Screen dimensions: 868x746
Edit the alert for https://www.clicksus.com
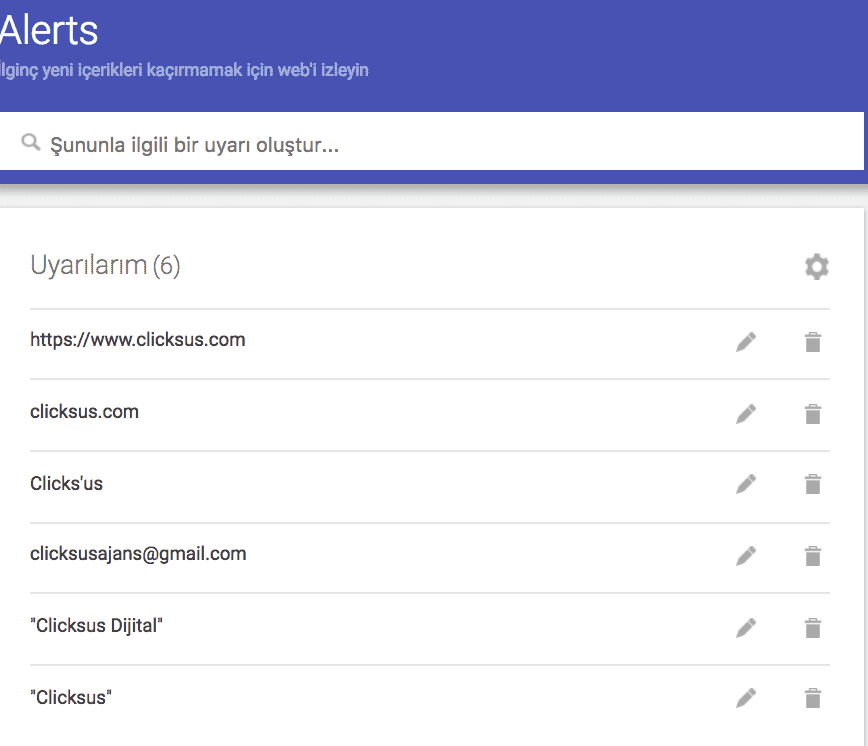pyautogui.click(x=746, y=341)
